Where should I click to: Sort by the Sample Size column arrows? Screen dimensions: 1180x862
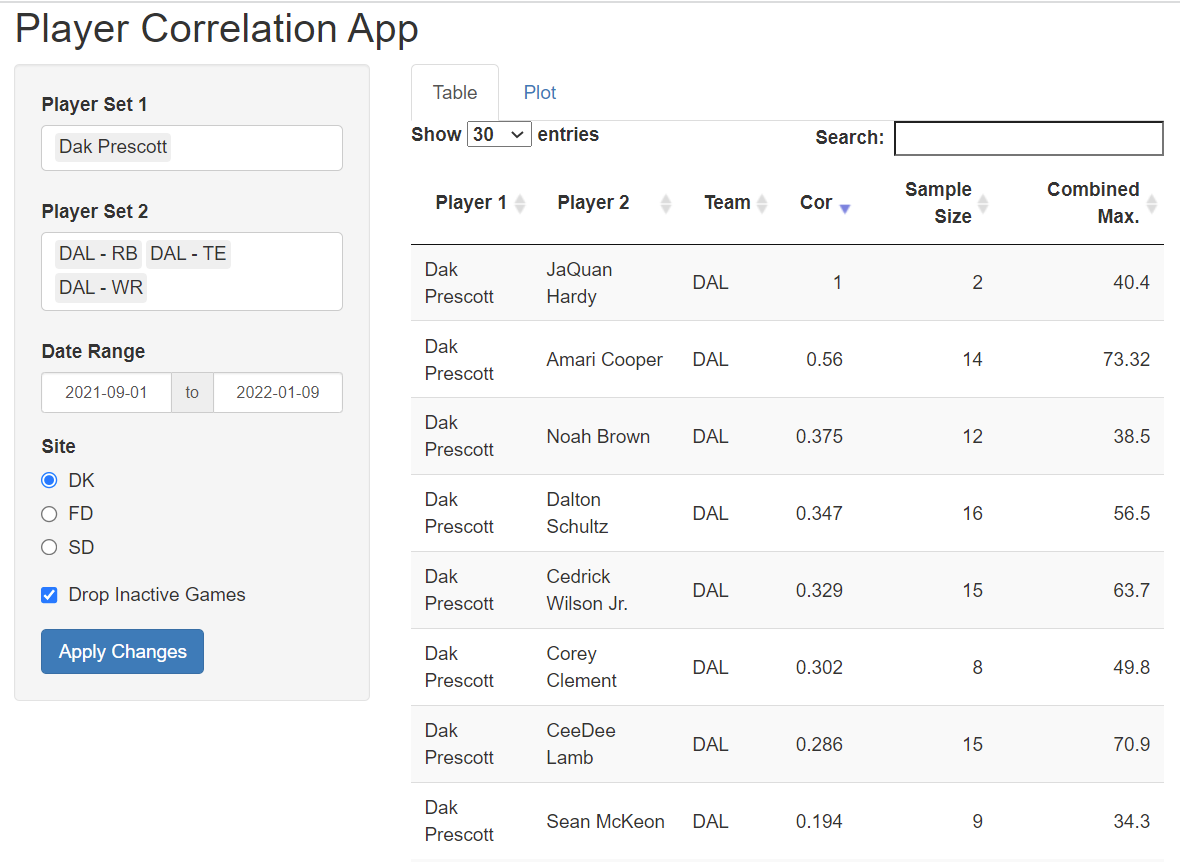(983, 203)
